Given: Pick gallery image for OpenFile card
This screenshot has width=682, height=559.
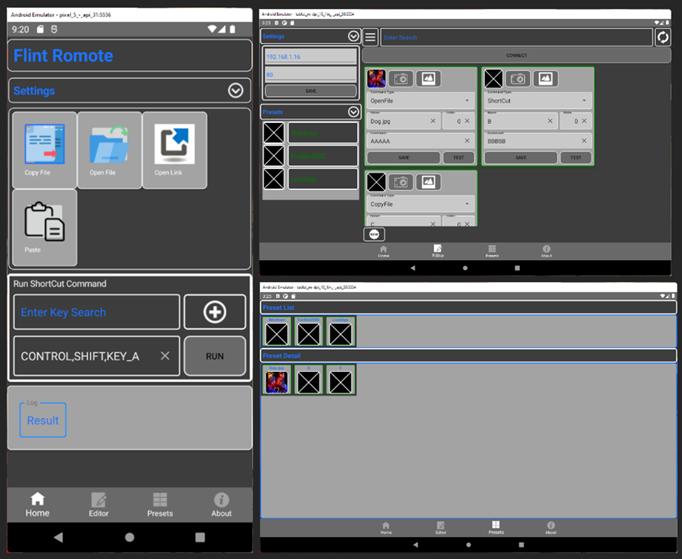Looking at the screenshot, I should 428,79.
